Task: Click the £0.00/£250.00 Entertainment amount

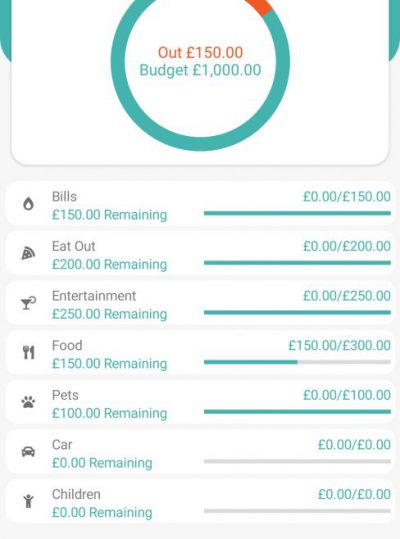Action: click(x=347, y=296)
